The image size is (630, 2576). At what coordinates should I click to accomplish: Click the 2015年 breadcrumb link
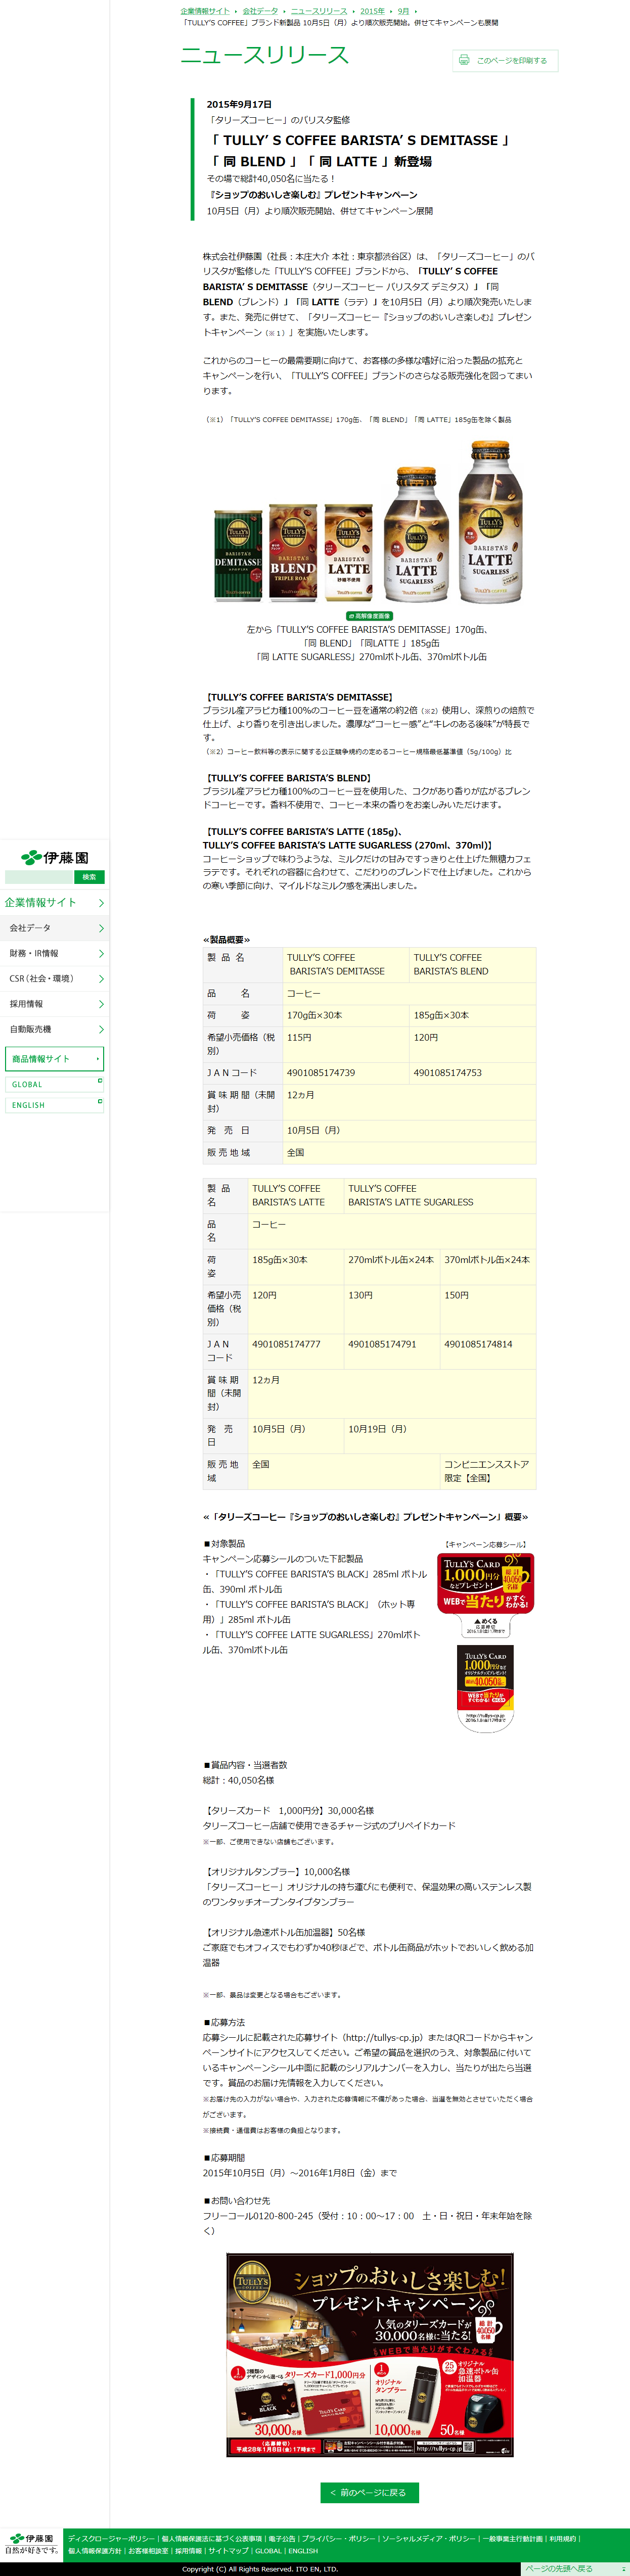[x=372, y=11]
